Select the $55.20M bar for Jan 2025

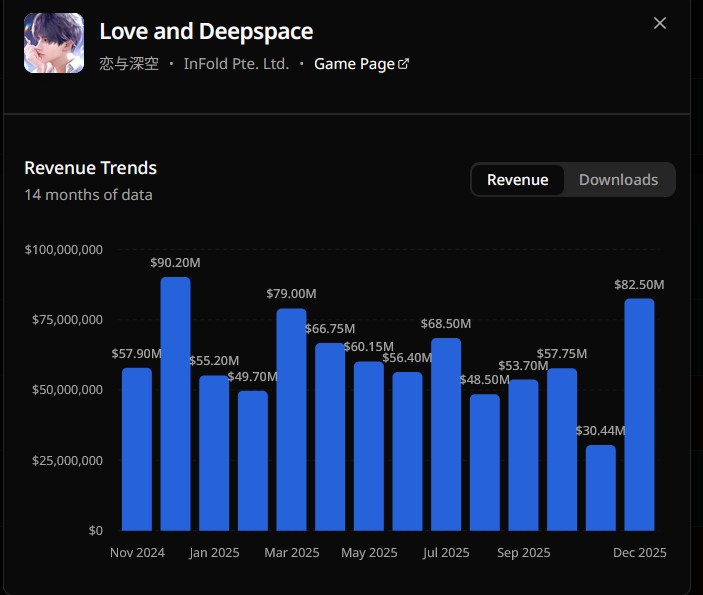pos(214,453)
